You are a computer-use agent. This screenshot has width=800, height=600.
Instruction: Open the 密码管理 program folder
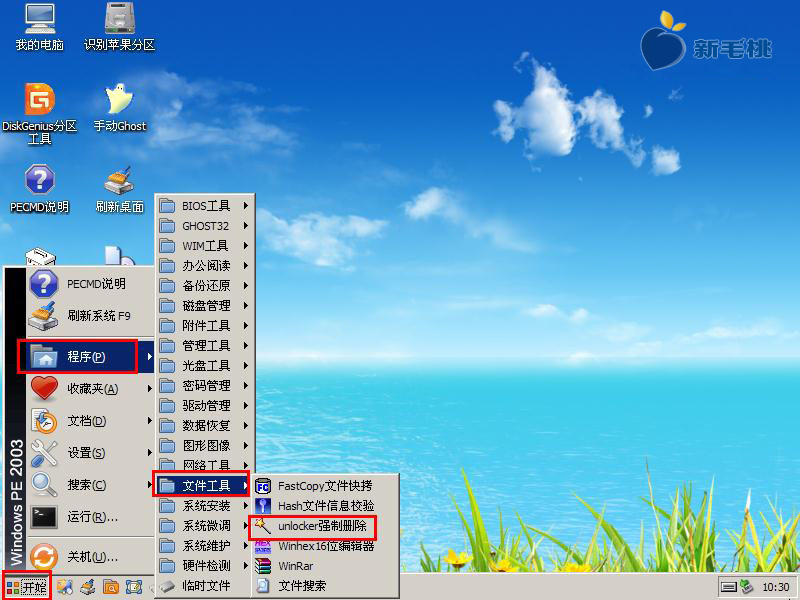point(205,386)
